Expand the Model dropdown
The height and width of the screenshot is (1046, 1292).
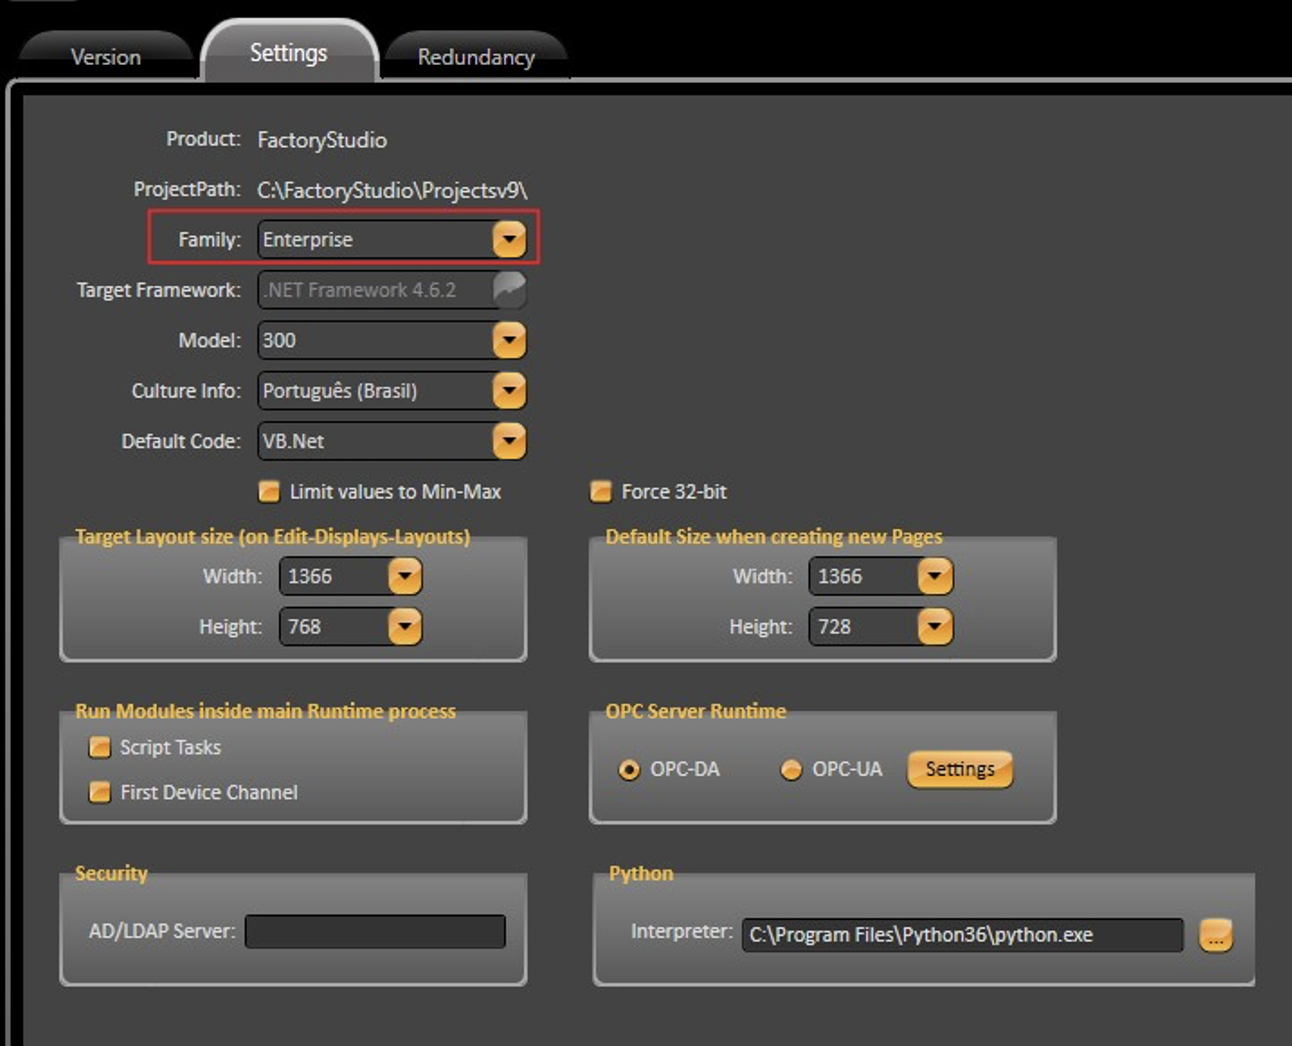coord(509,340)
